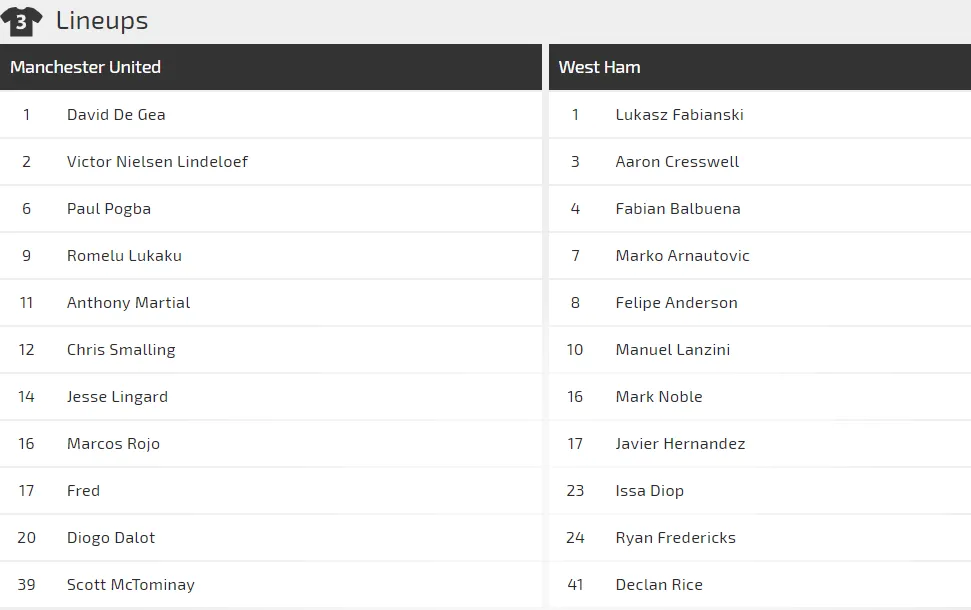Click Anthony Martial's name

coord(128,302)
